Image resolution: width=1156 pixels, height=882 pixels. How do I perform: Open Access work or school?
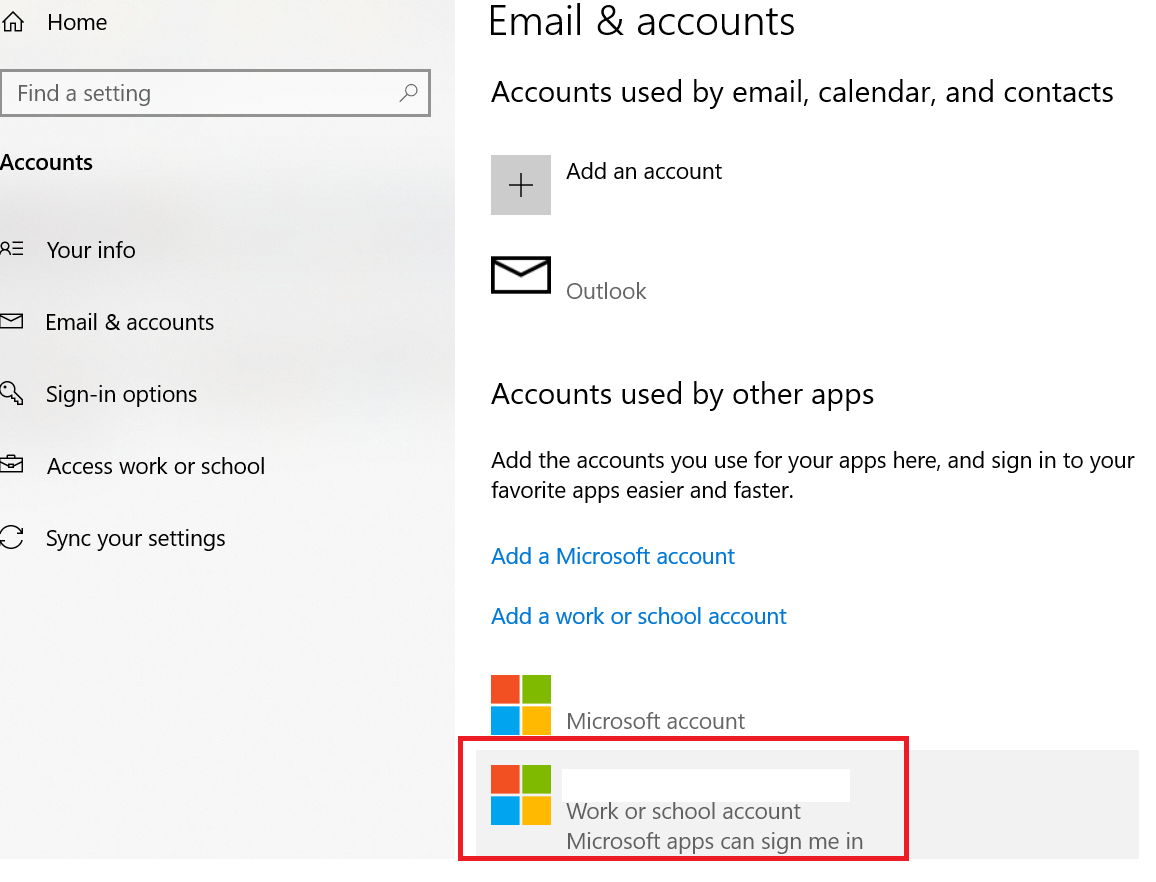[156, 466]
